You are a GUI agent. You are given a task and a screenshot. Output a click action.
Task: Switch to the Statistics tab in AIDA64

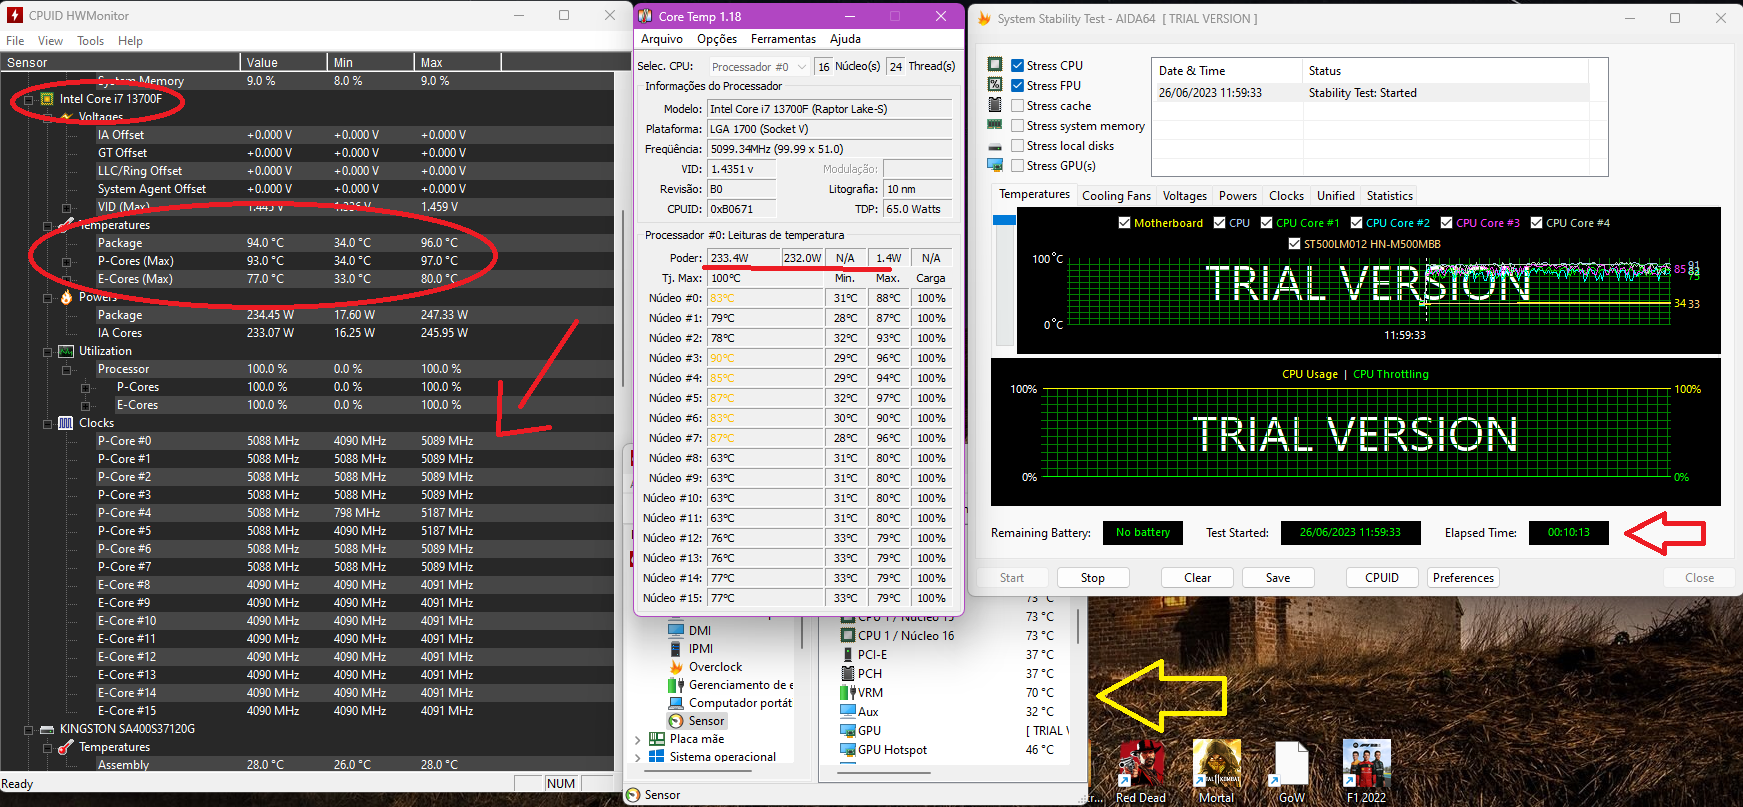point(1389,196)
